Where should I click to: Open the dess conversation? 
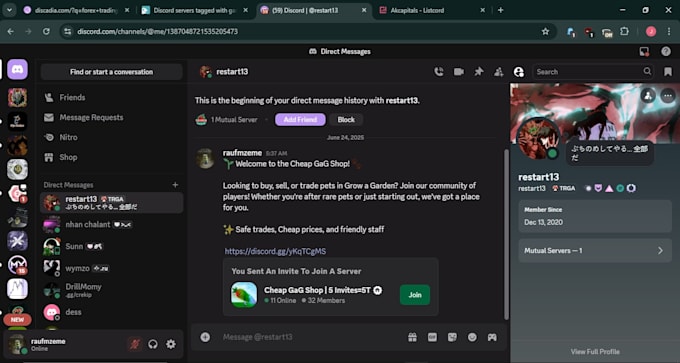click(x=112, y=312)
